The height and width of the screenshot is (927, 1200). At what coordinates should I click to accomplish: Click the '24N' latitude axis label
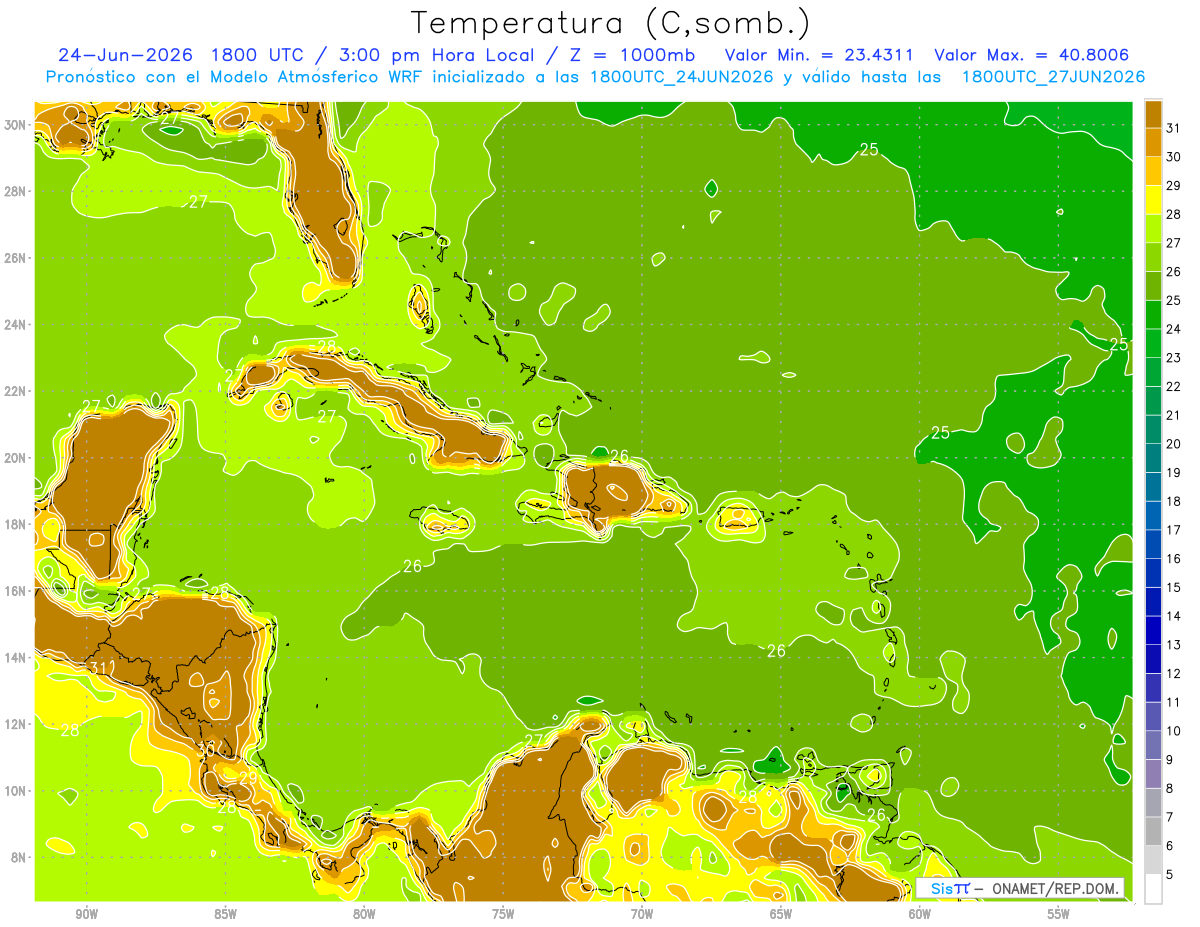pos(17,324)
